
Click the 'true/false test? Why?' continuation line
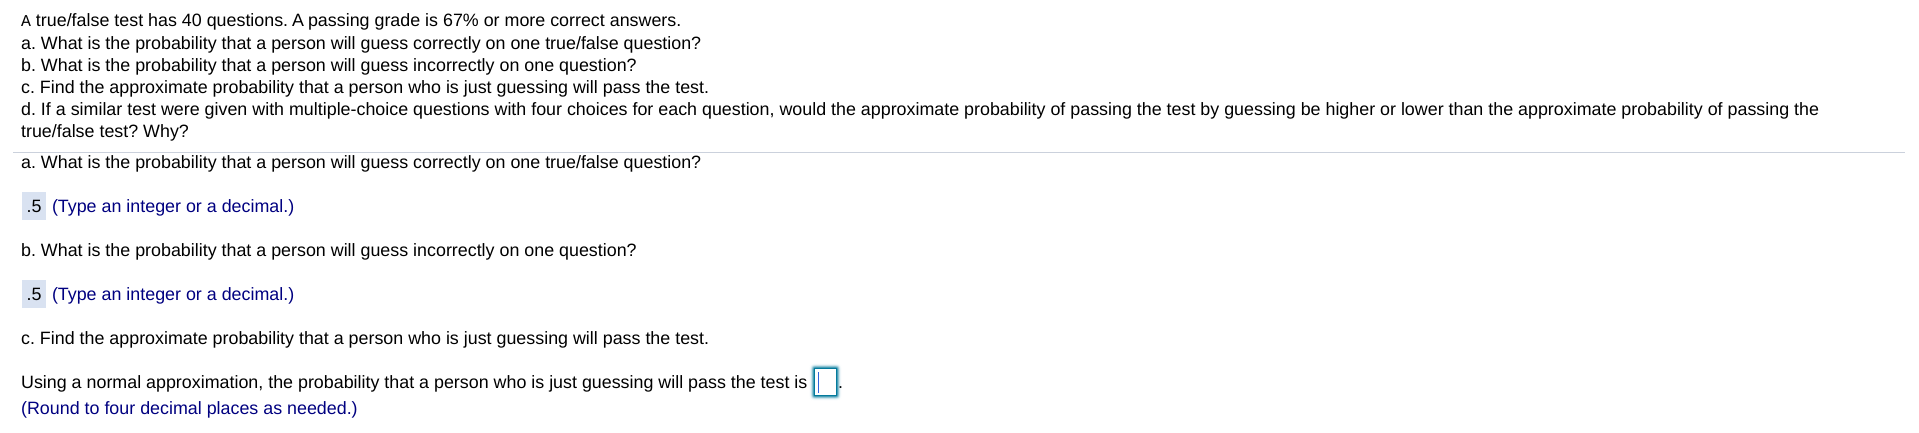tap(105, 131)
